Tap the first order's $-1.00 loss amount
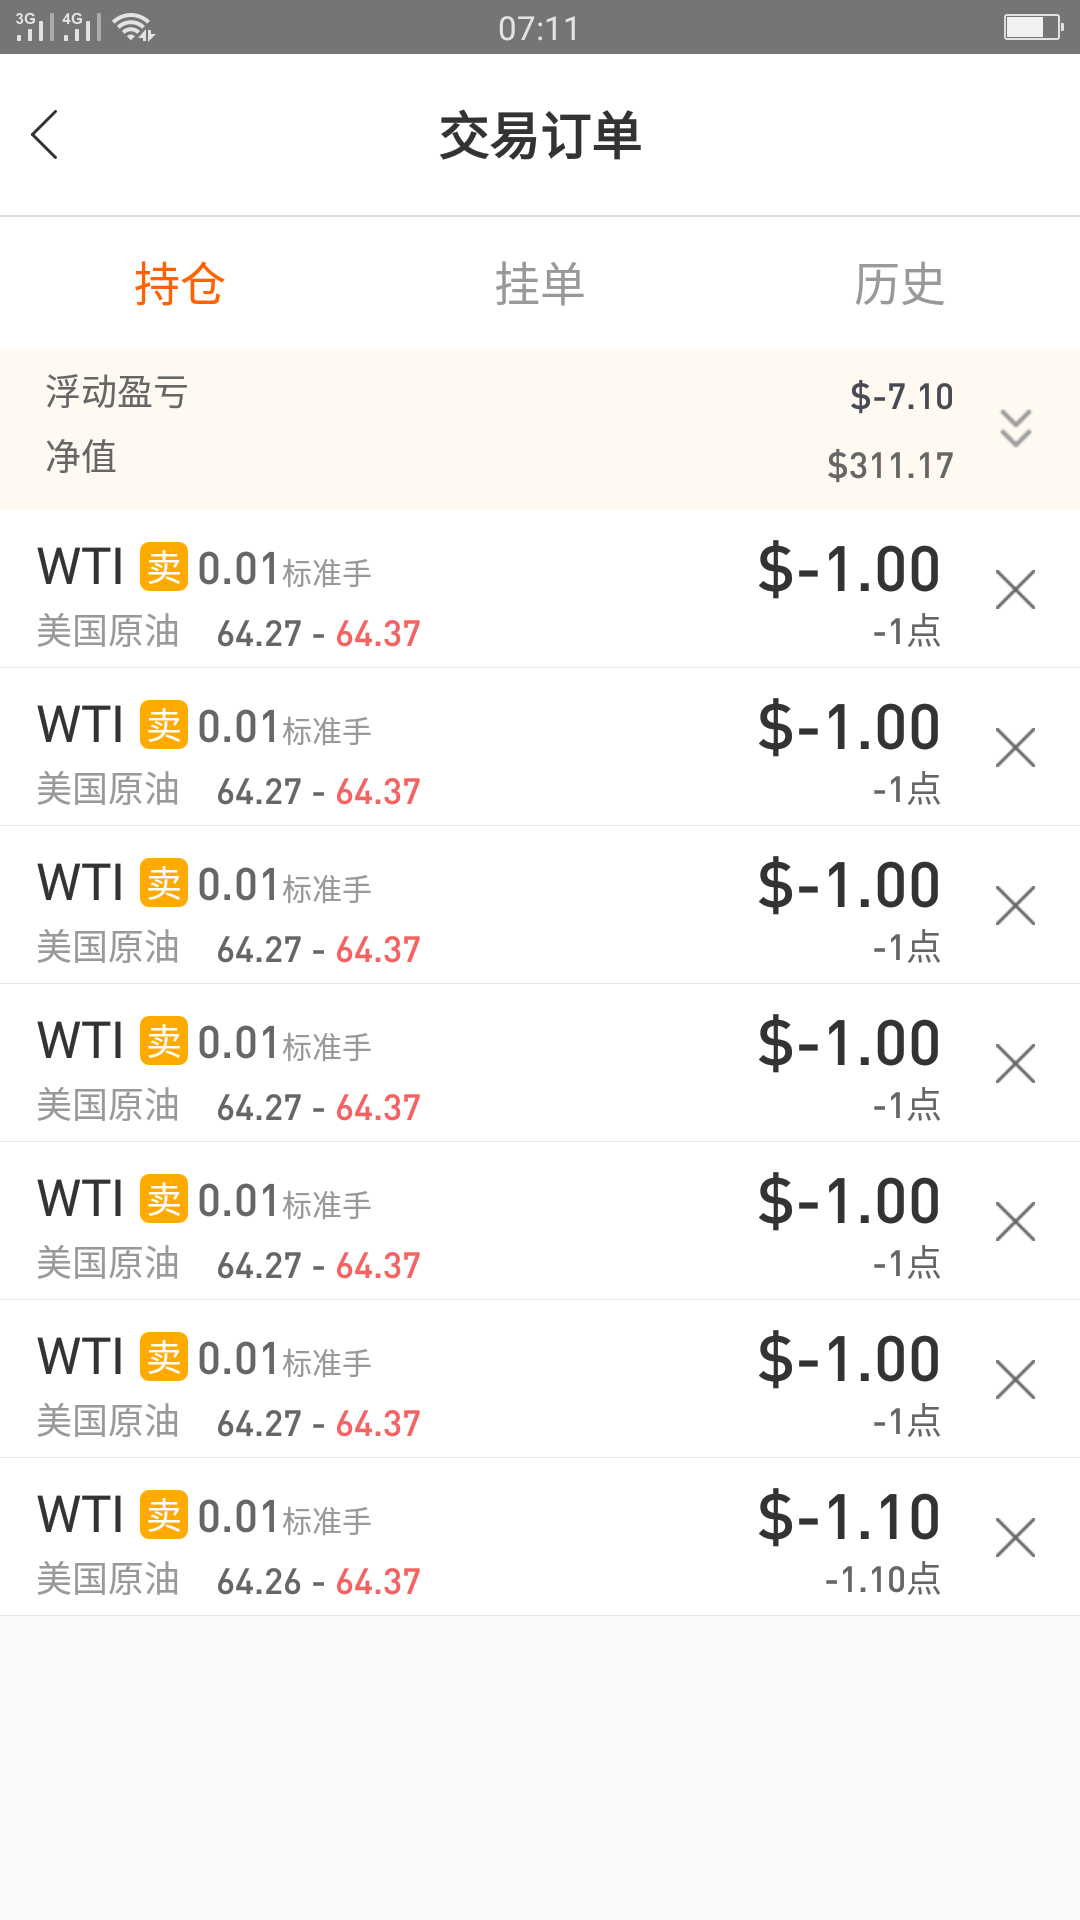Screen dimensions: 1080x1920 point(849,569)
